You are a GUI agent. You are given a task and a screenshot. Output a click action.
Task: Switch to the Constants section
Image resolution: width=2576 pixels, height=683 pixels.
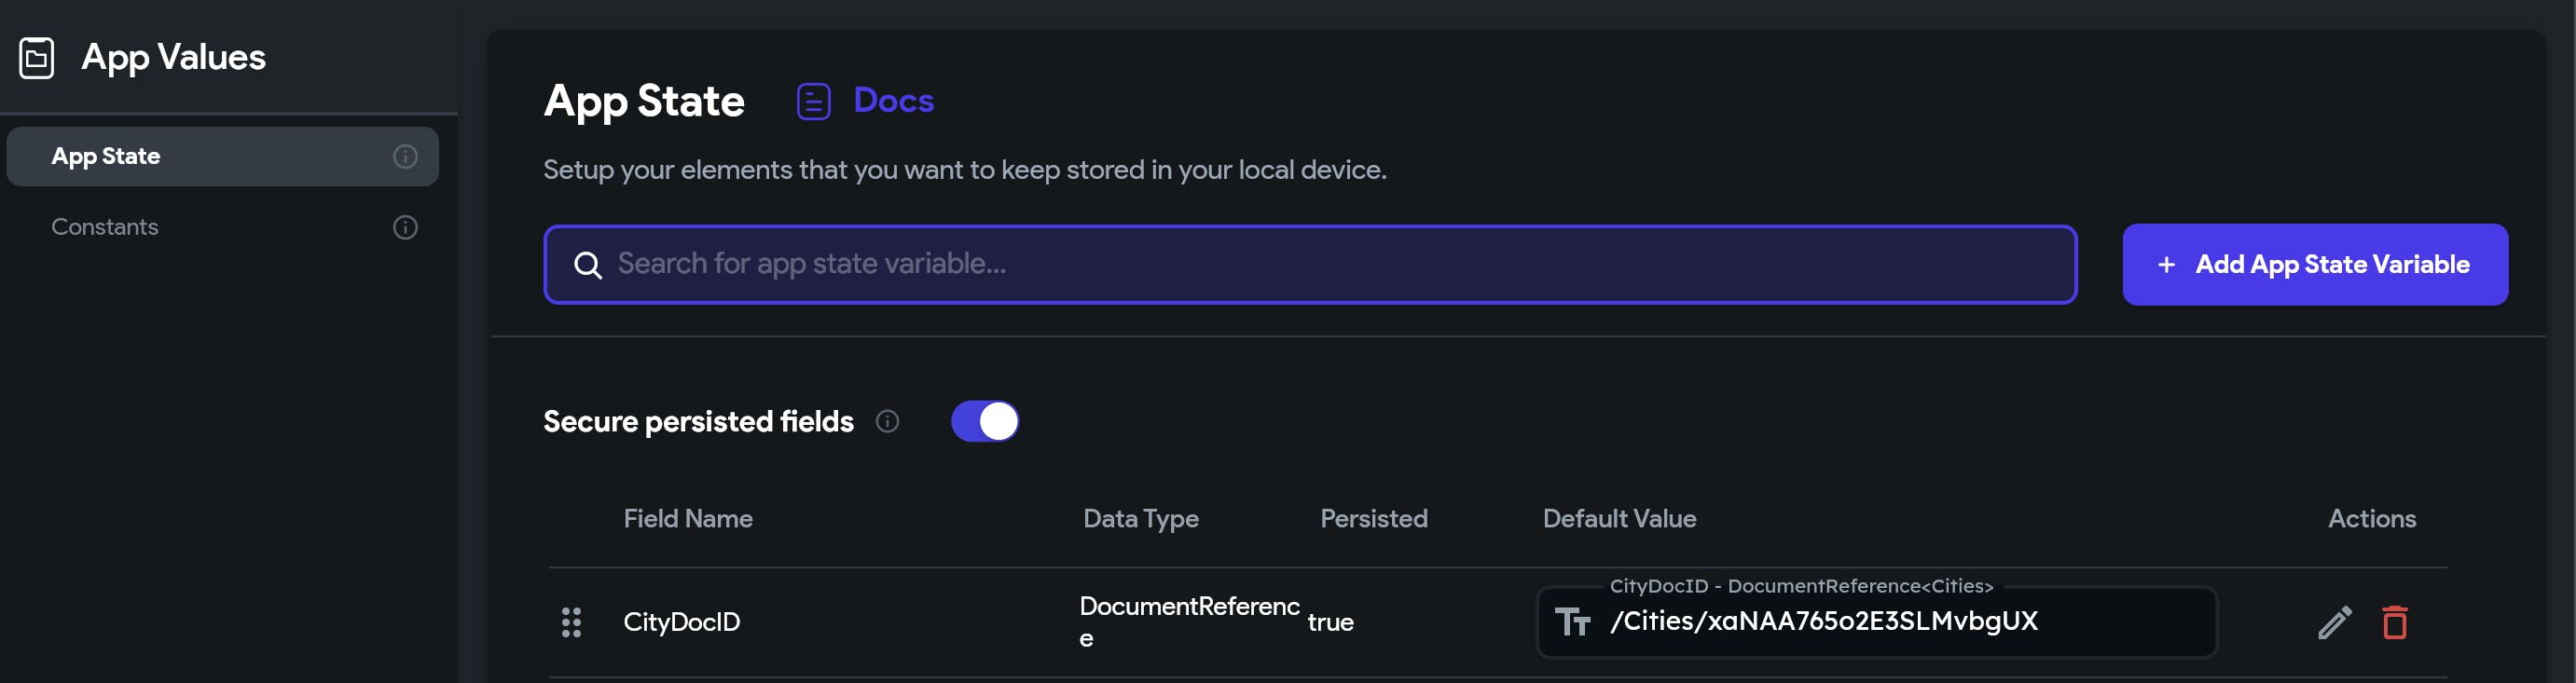105,227
